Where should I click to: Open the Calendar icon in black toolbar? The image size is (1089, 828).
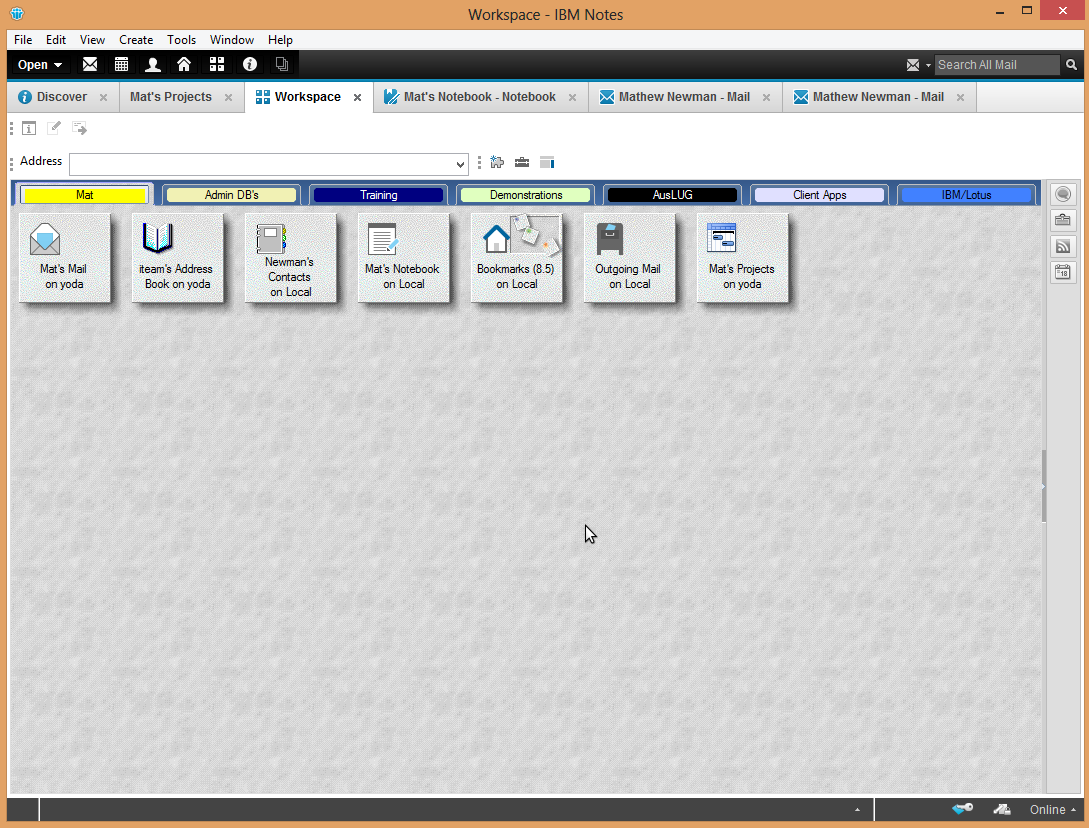(122, 65)
